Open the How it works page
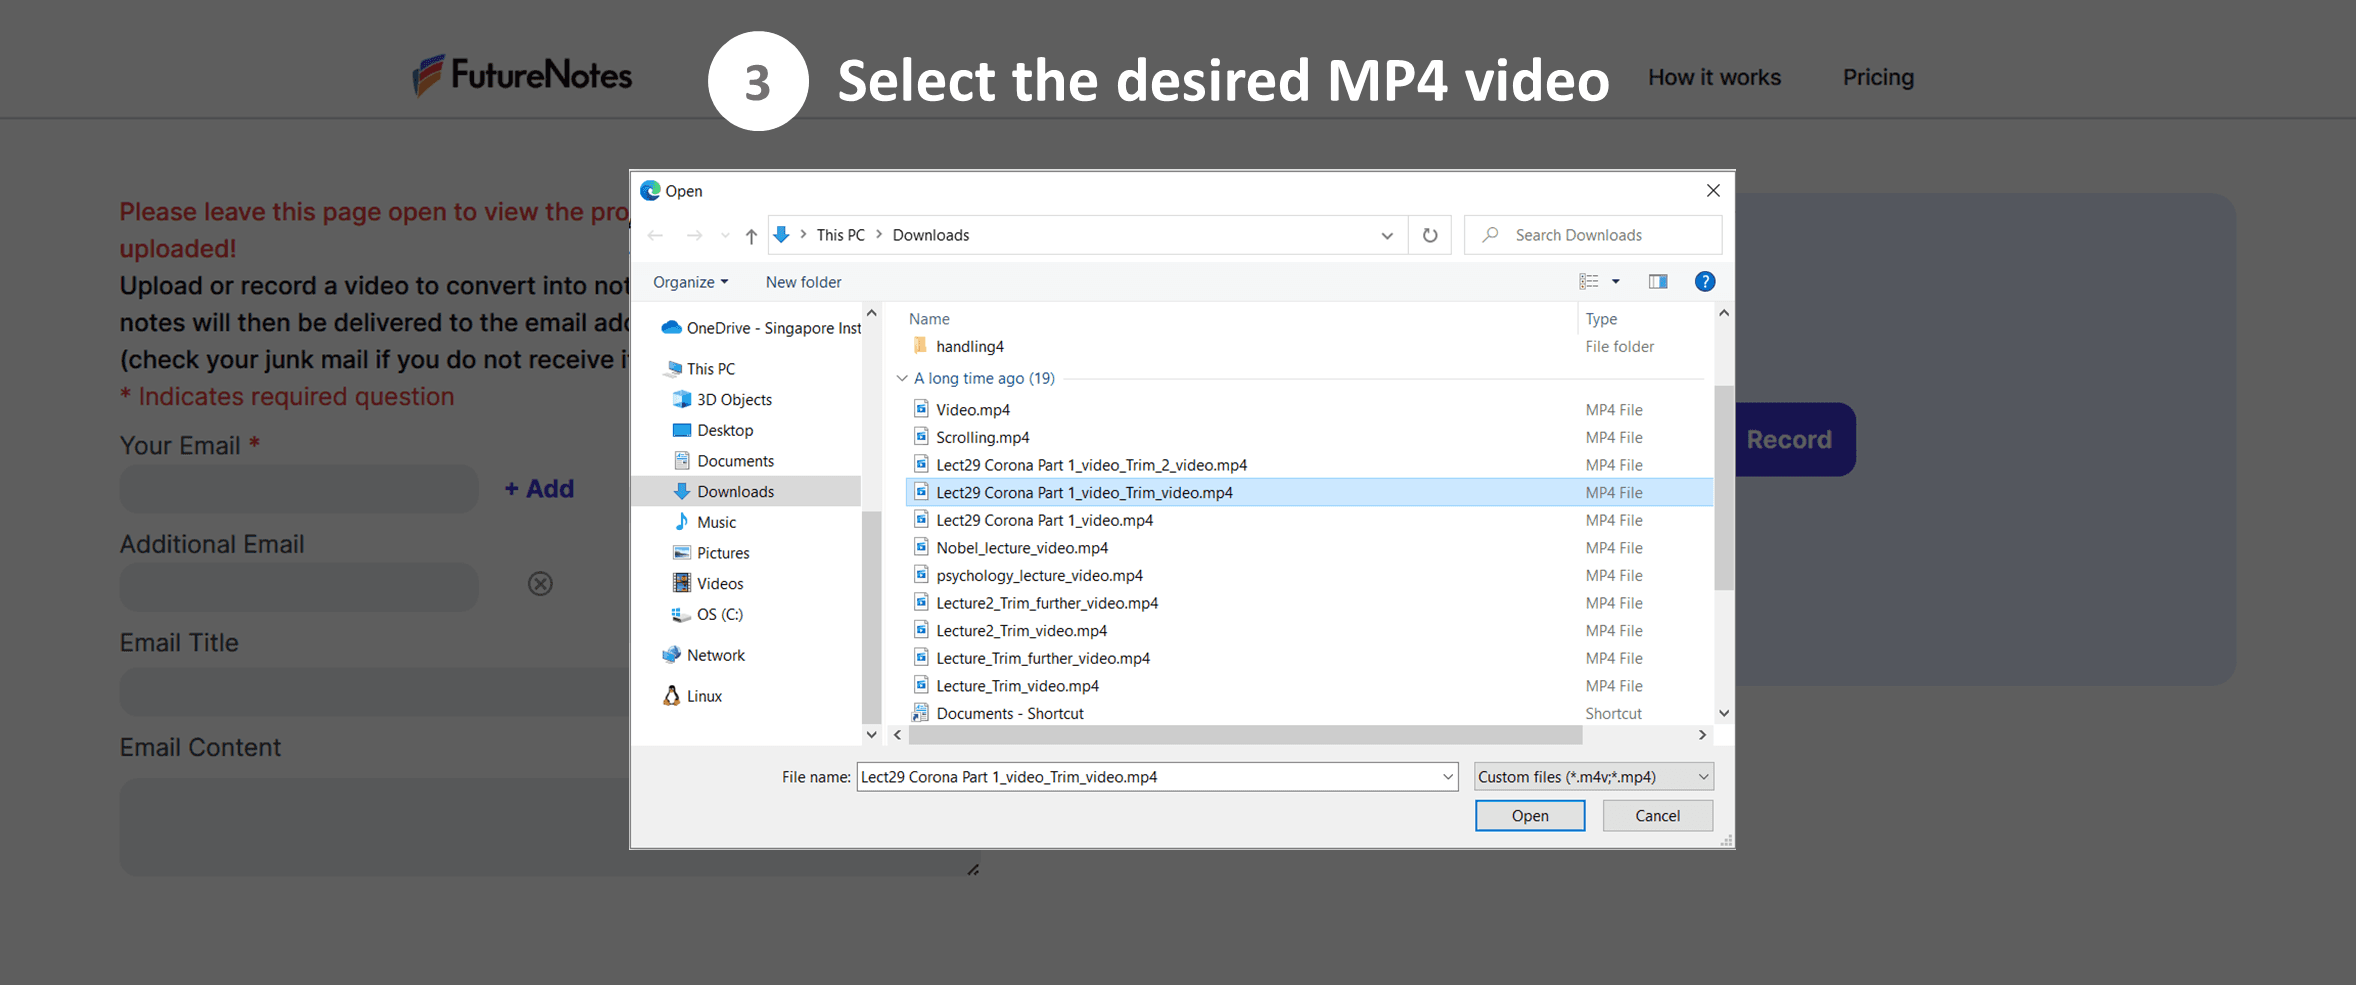Viewport: 2356px width, 985px height. coord(1714,77)
